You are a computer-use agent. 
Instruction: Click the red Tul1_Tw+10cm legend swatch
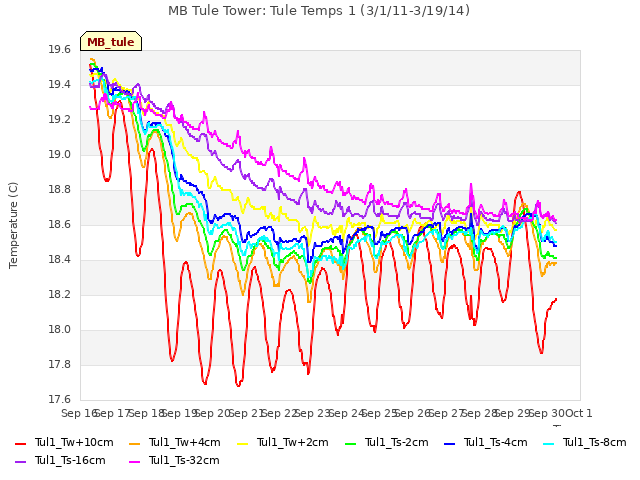click(x=20, y=444)
